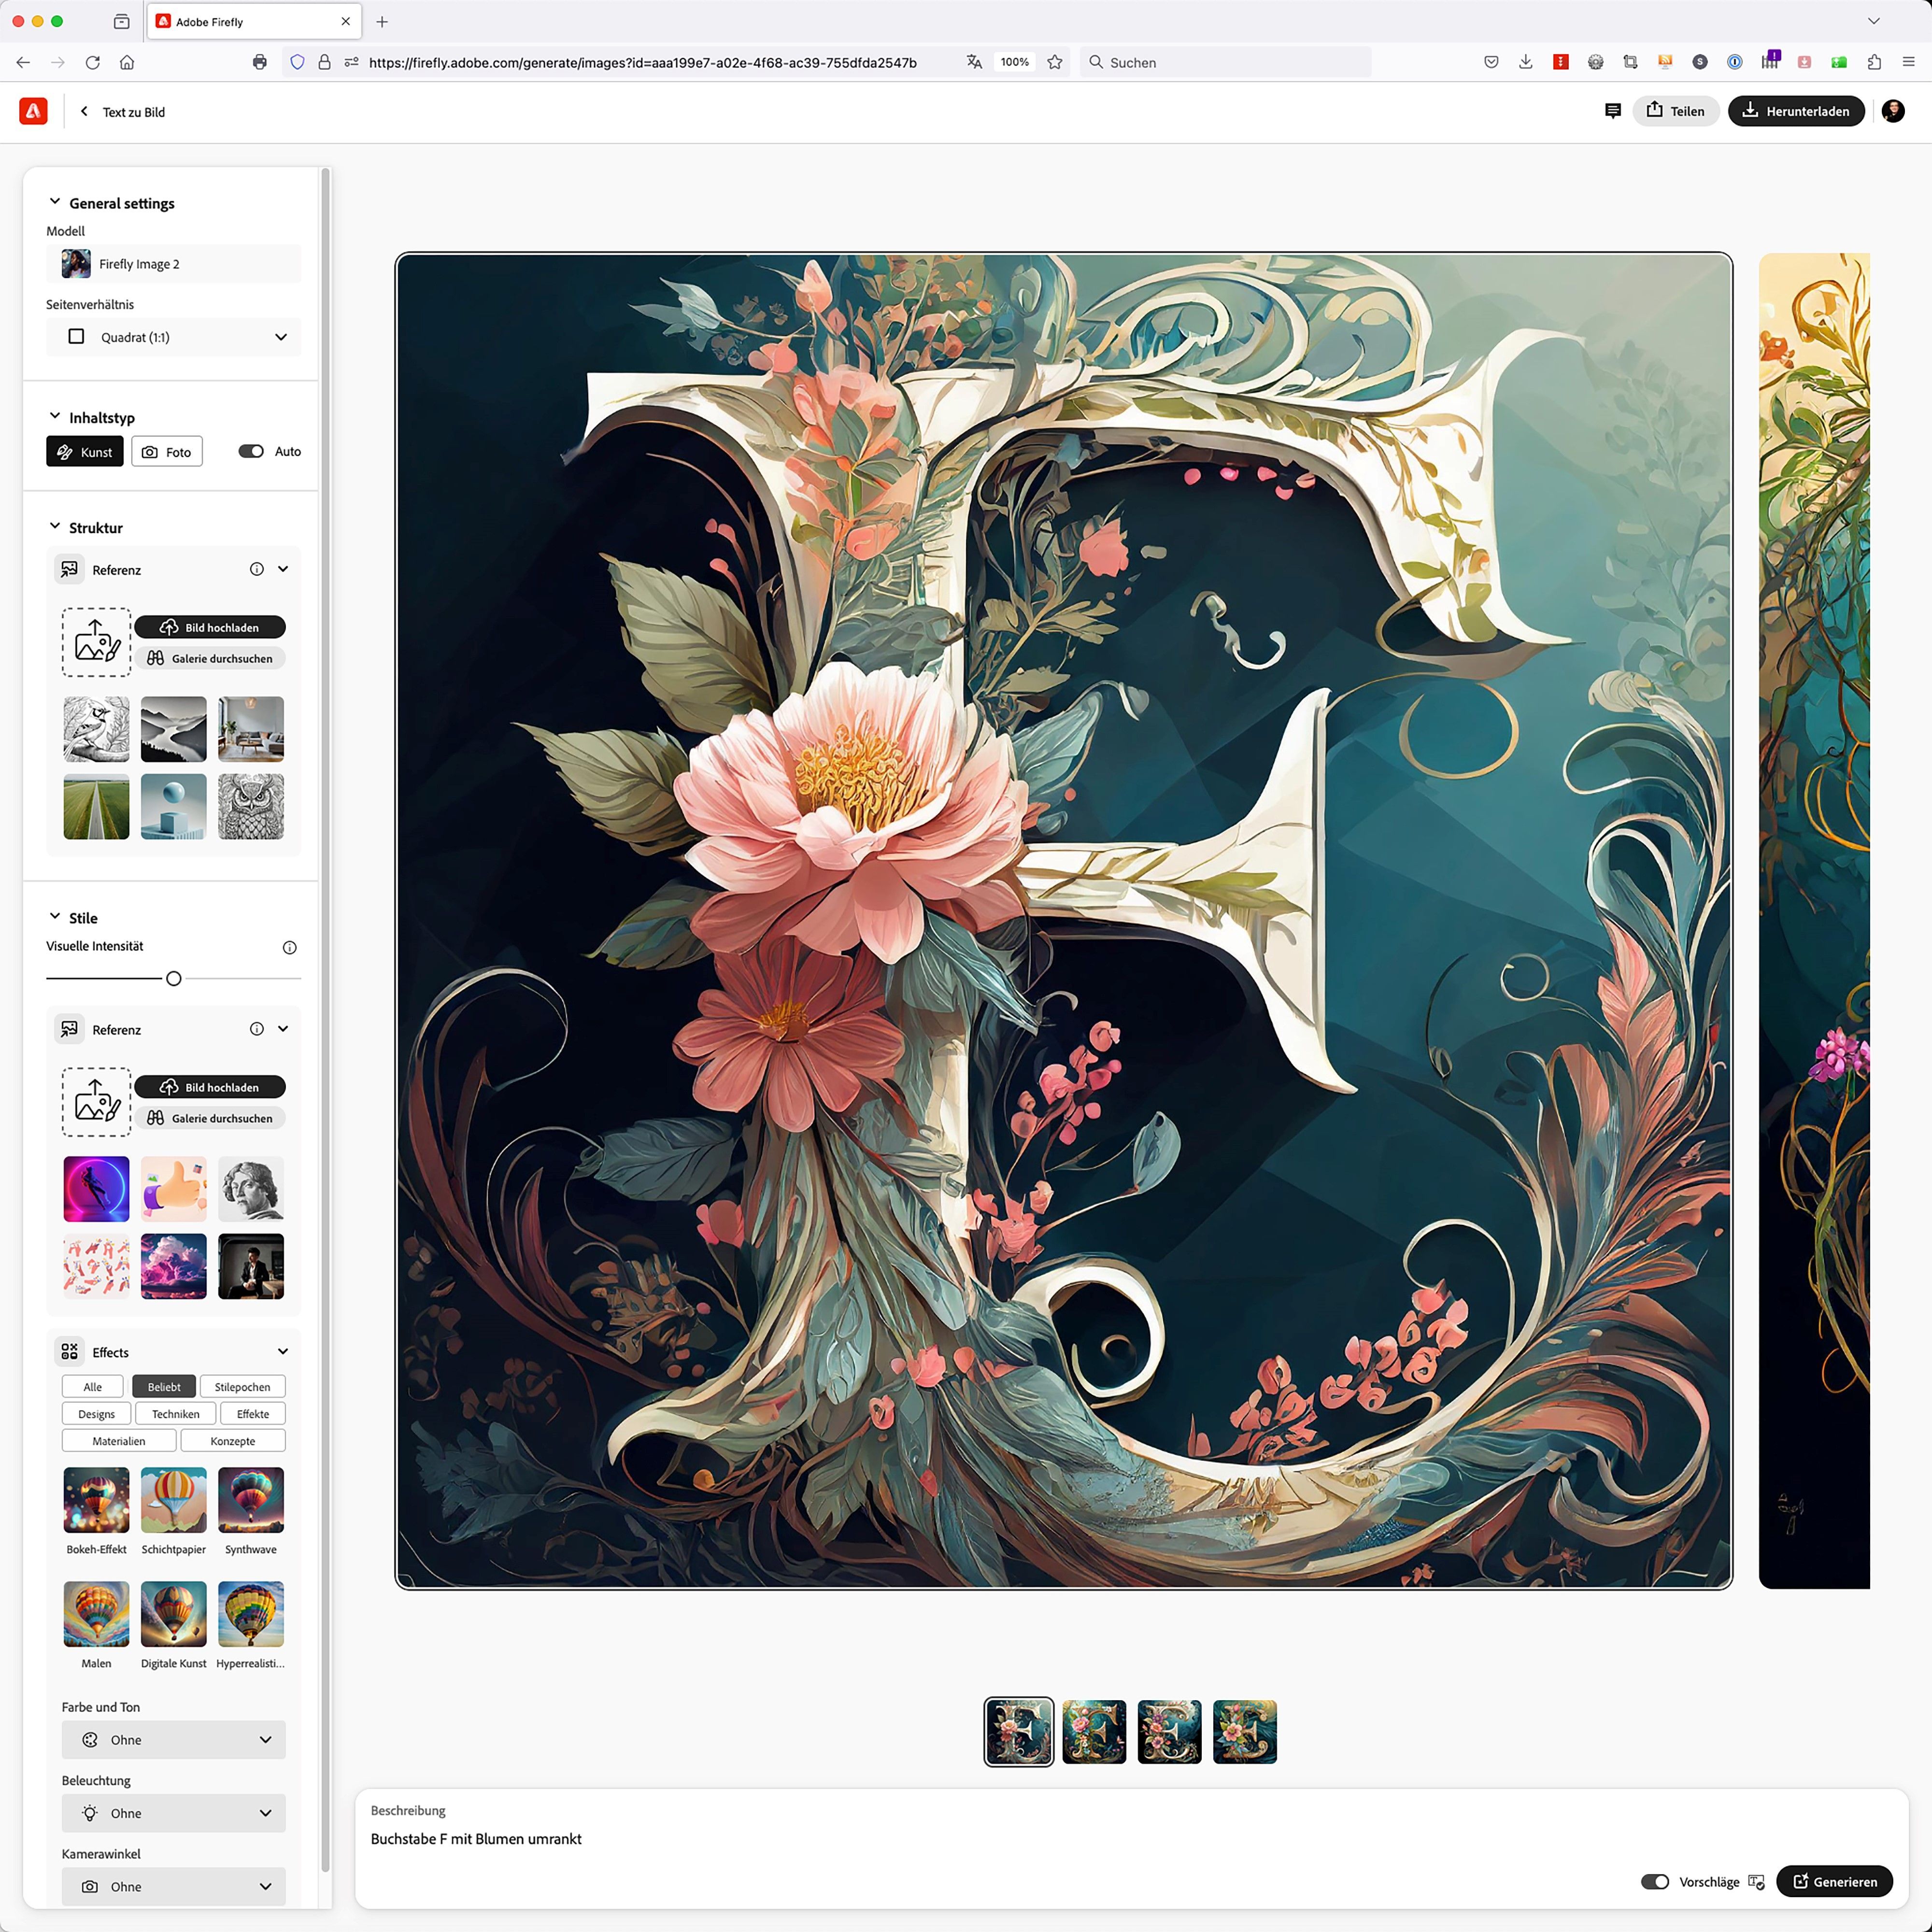The width and height of the screenshot is (1932, 1932).
Task: Click the Struktur image upload placeholder icon
Action: pos(97,642)
